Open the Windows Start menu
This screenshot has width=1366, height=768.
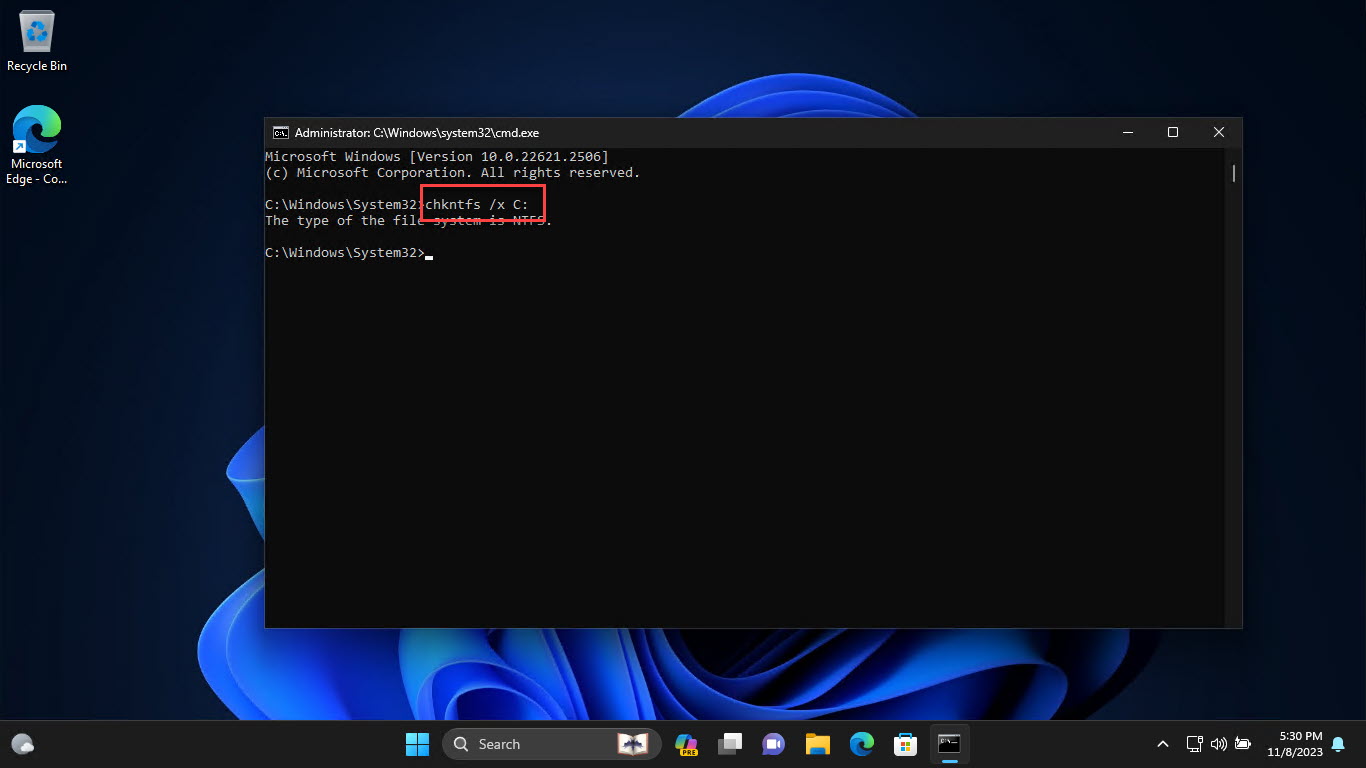[x=417, y=744]
